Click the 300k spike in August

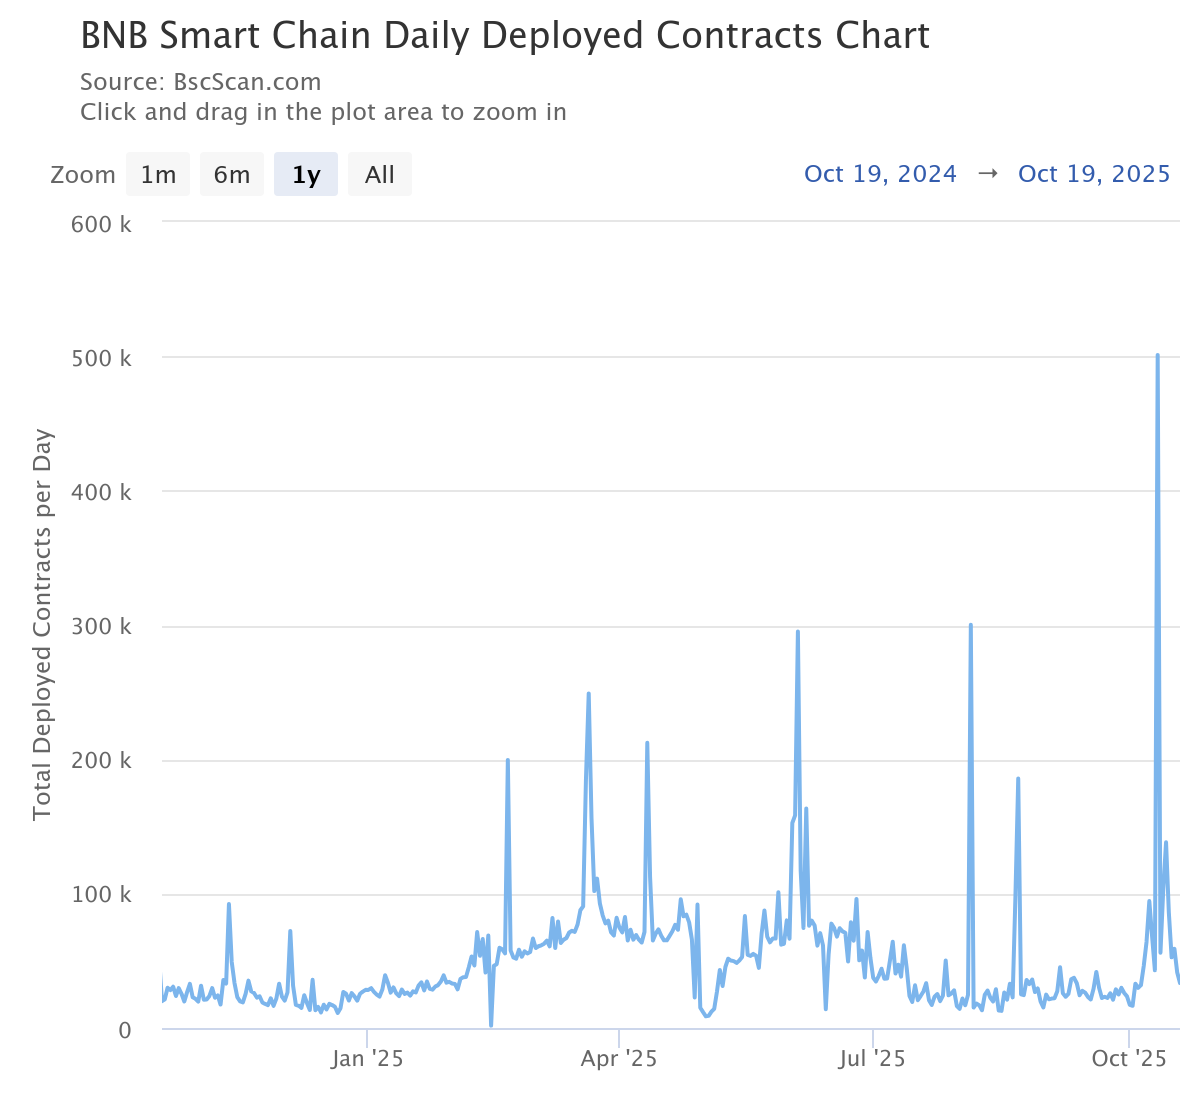coord(969,626)
